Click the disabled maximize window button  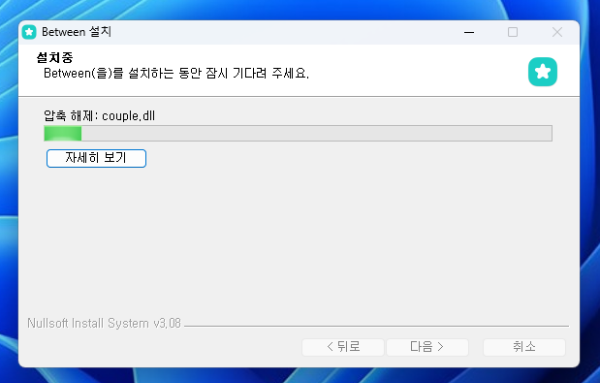513,32
